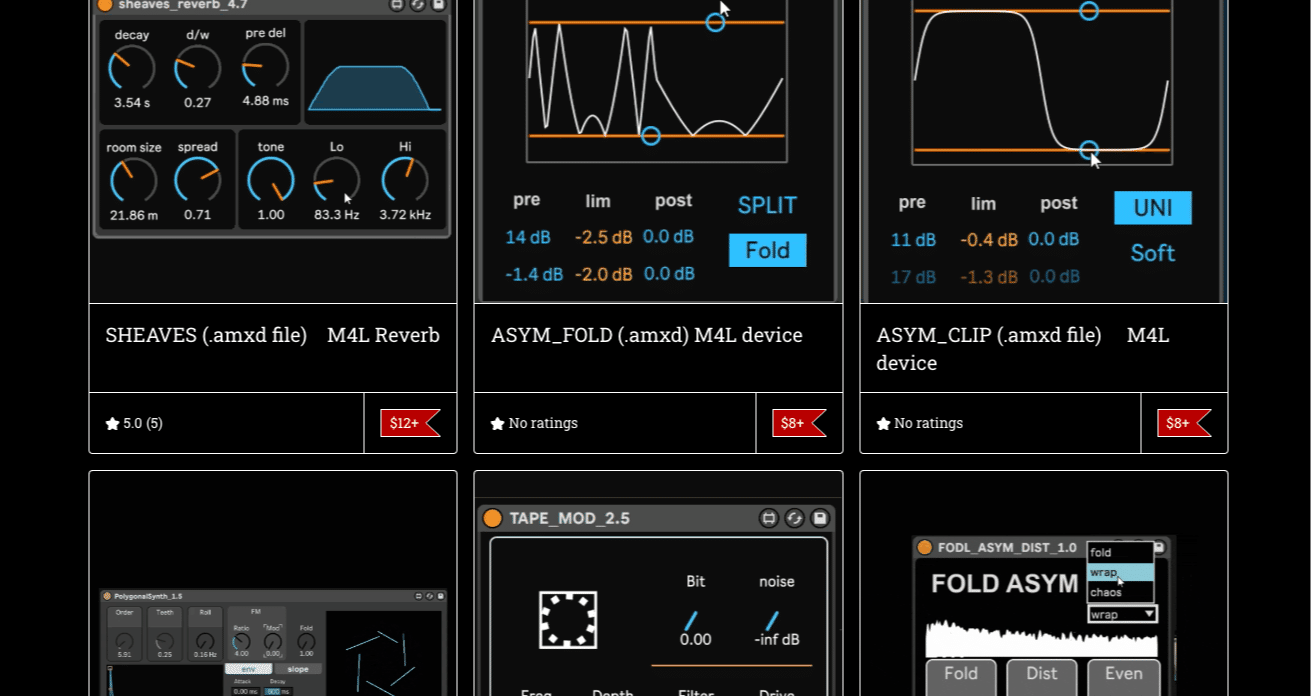Switch to the Fold mode on ASYM_FOLD

[x=767, y=250]
